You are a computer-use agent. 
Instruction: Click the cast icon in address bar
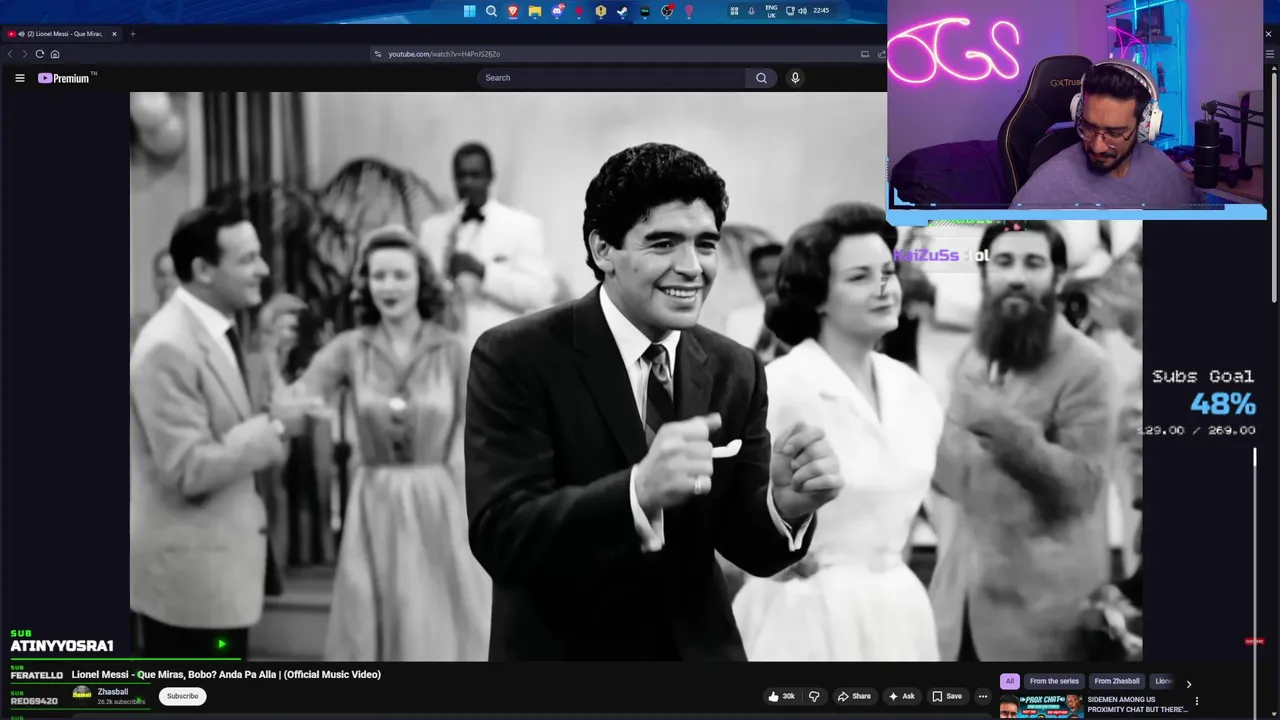865,54
